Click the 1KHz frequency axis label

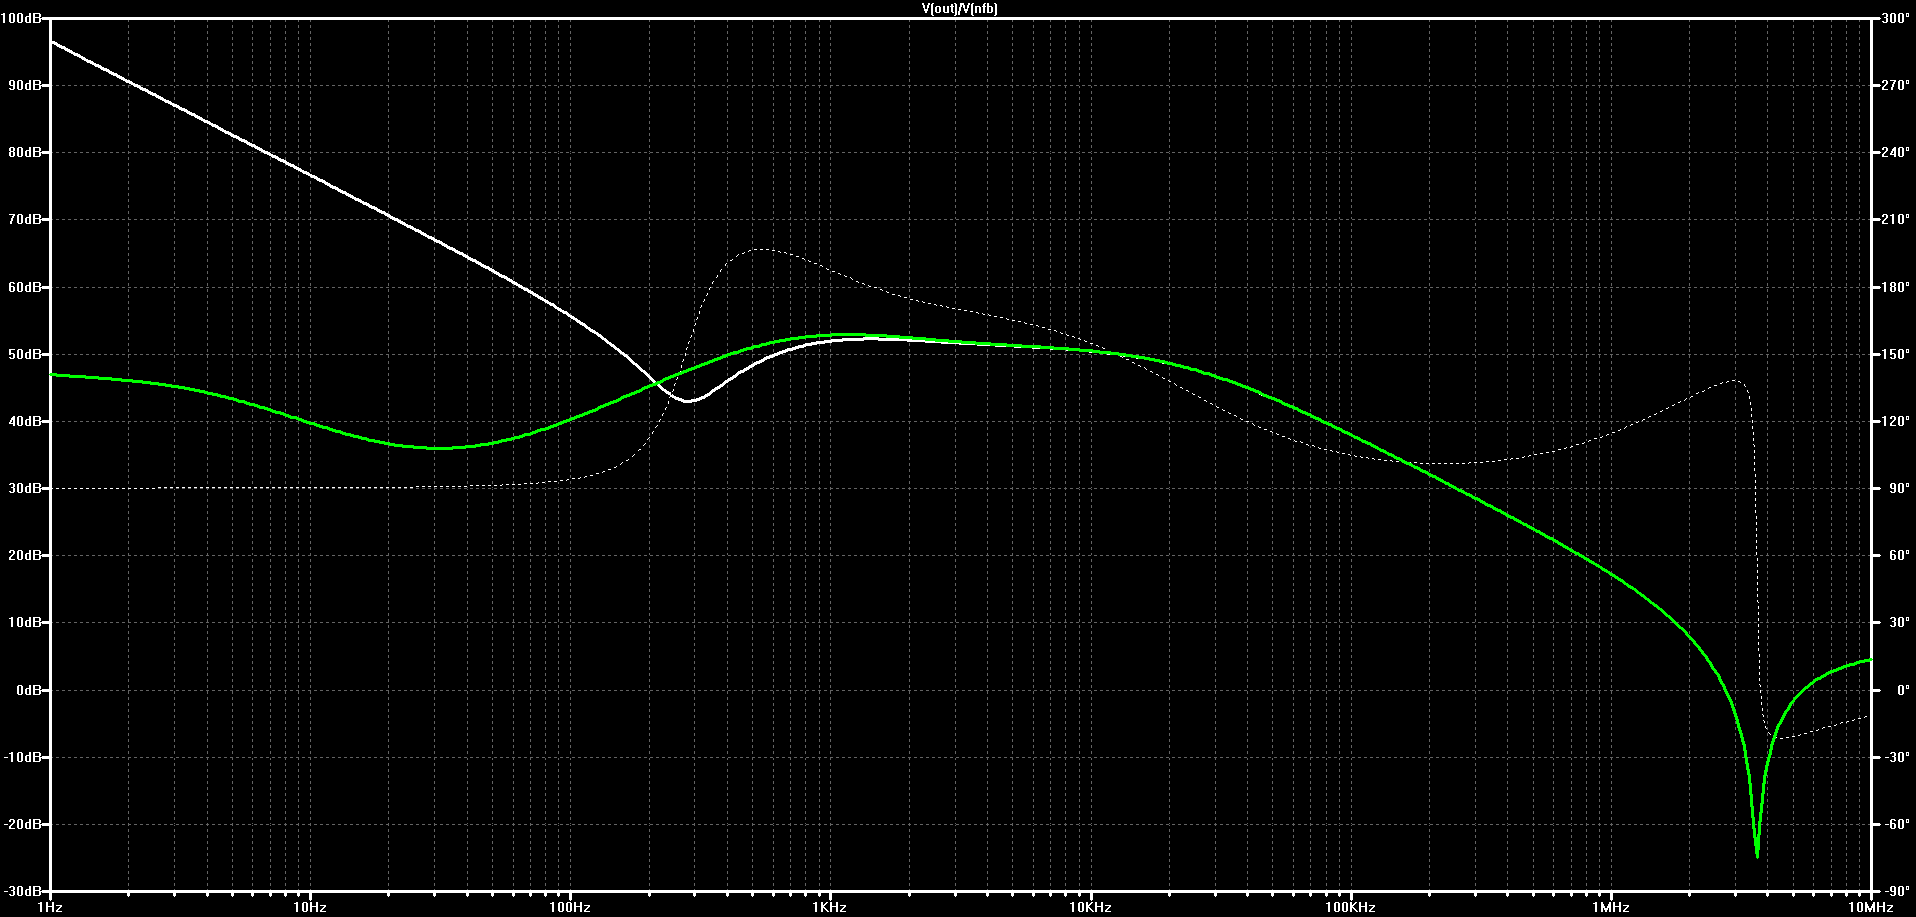[830, 907]
